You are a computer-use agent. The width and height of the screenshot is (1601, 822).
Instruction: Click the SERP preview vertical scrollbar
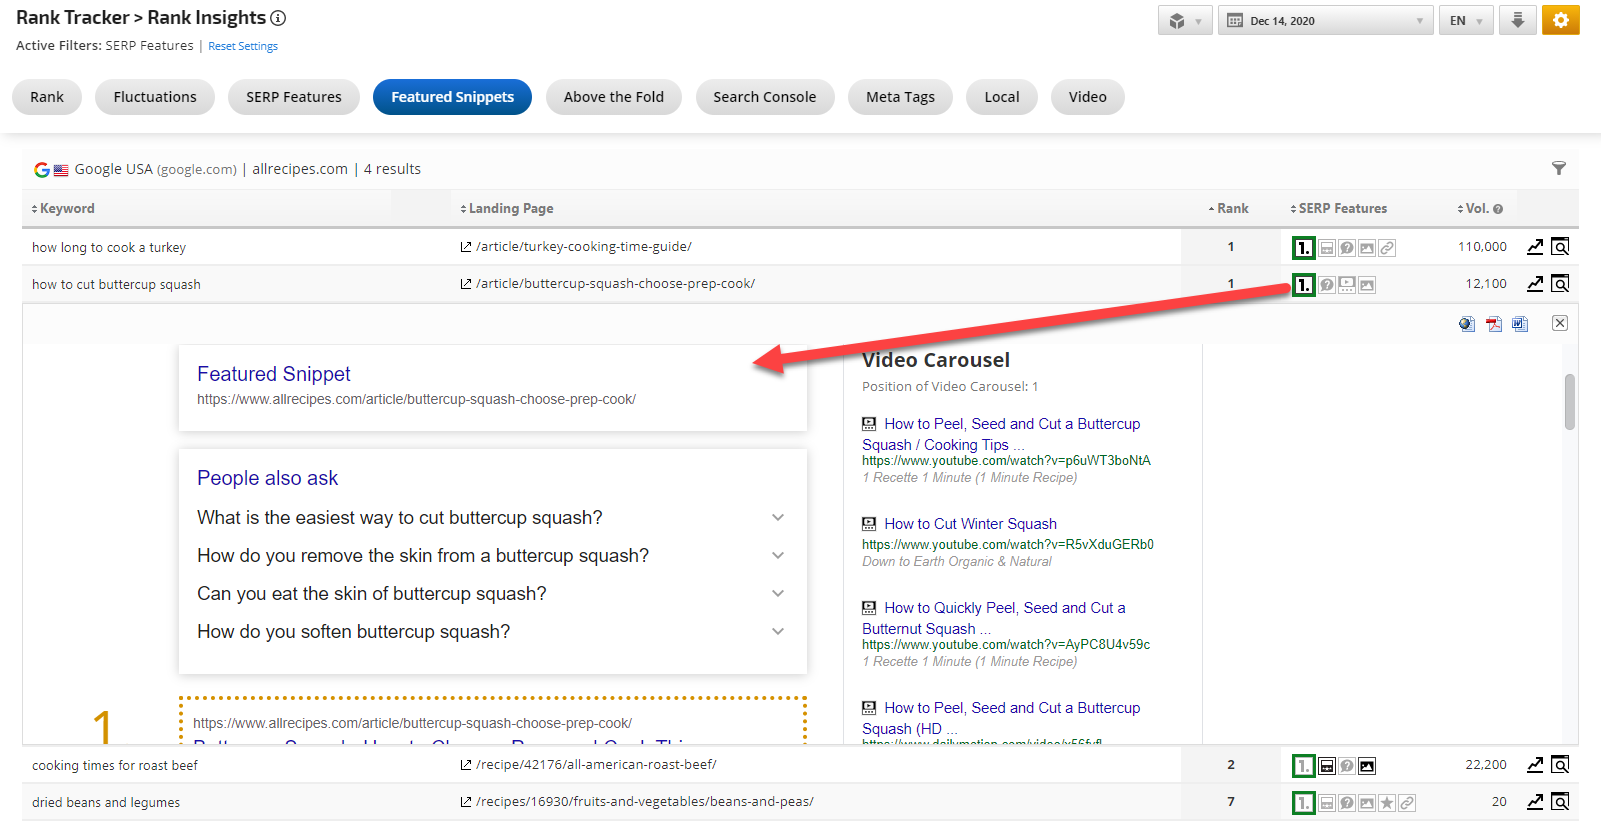point(1569,402)
